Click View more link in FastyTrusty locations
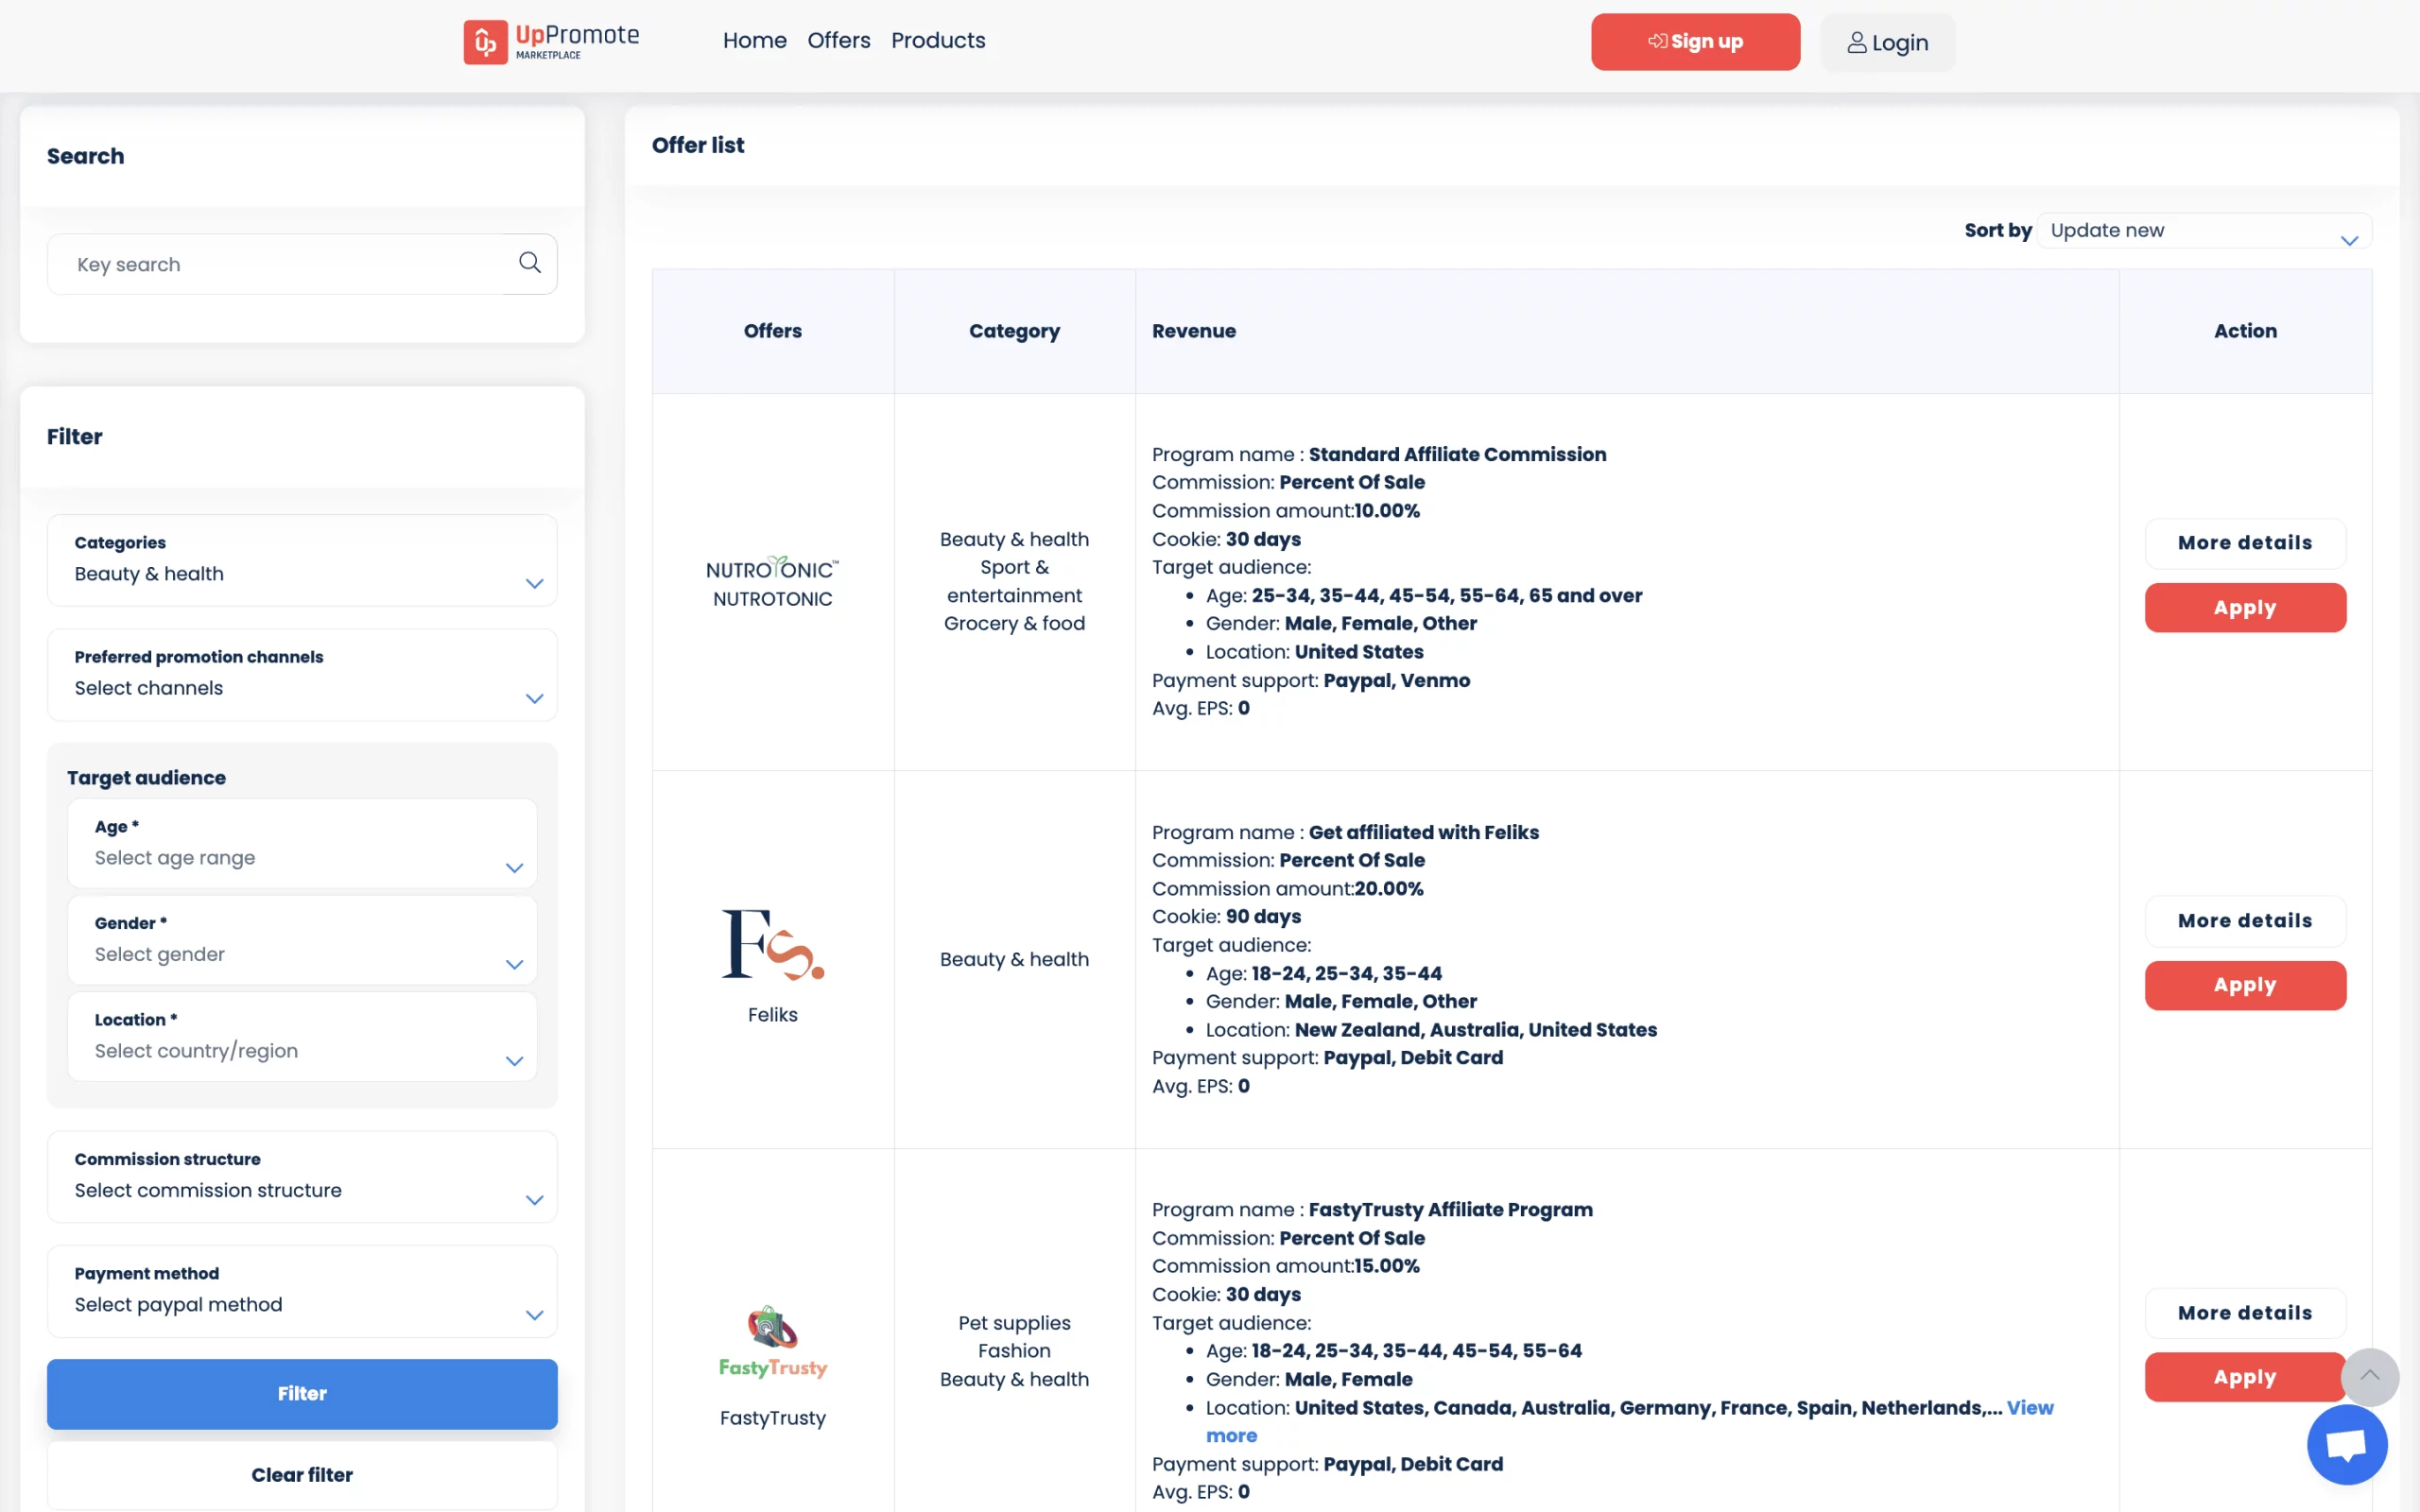The image size is (2420, 1512). [x=2030, y=1407]
